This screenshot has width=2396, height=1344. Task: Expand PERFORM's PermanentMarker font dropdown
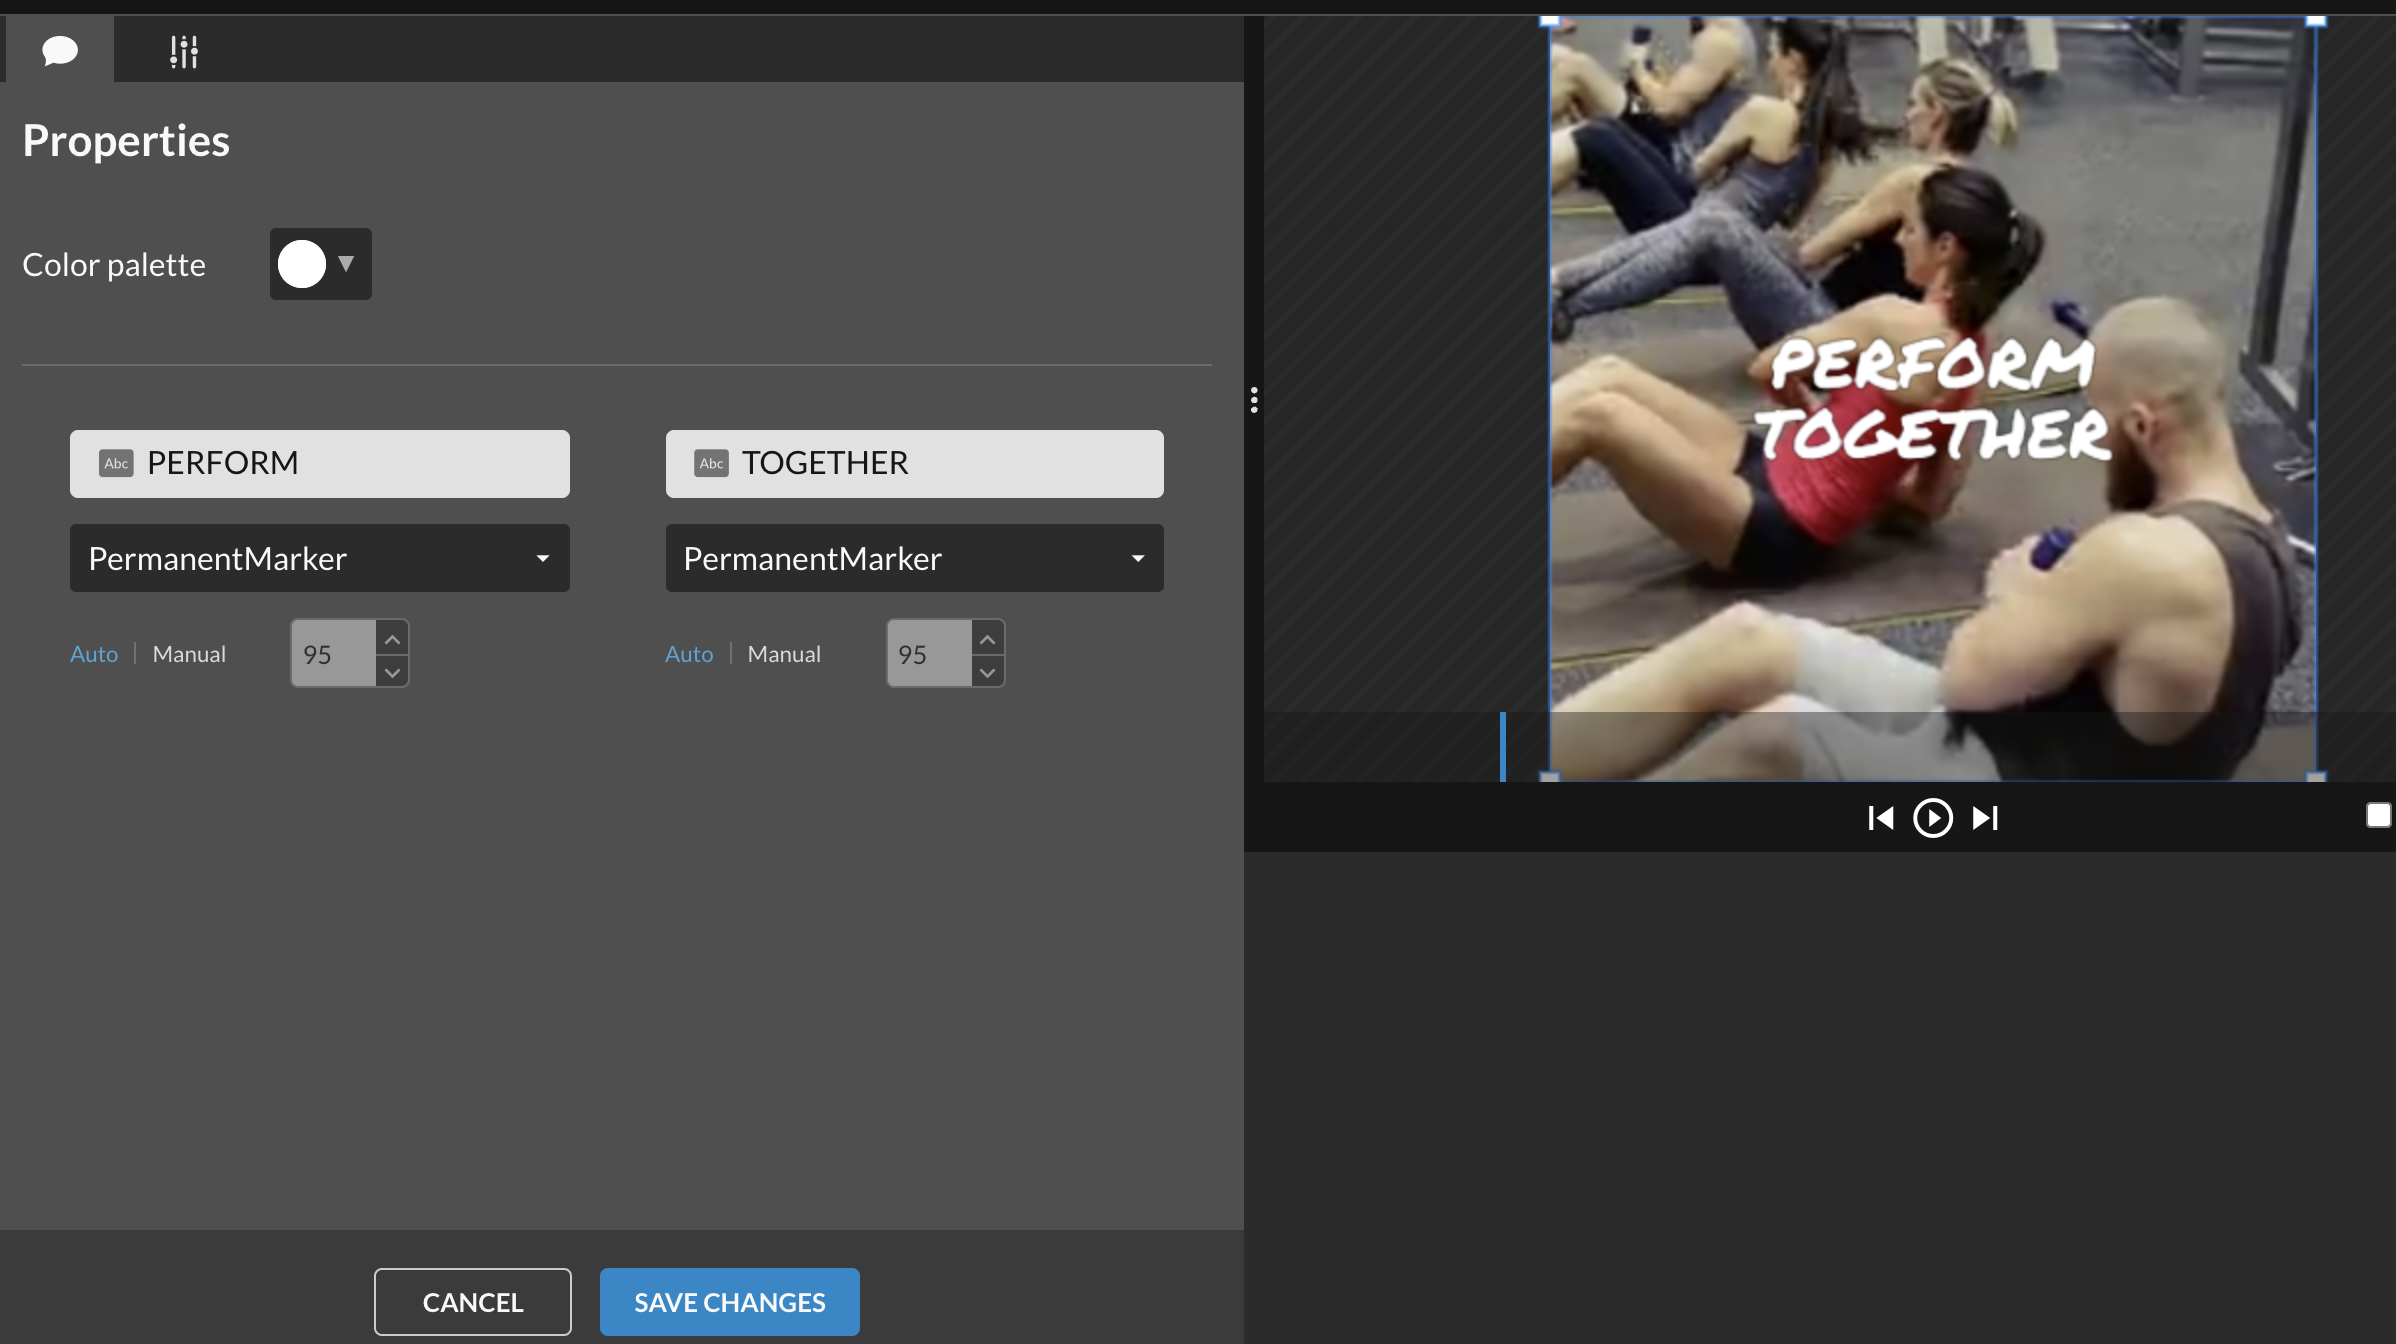tap(320, 558)
